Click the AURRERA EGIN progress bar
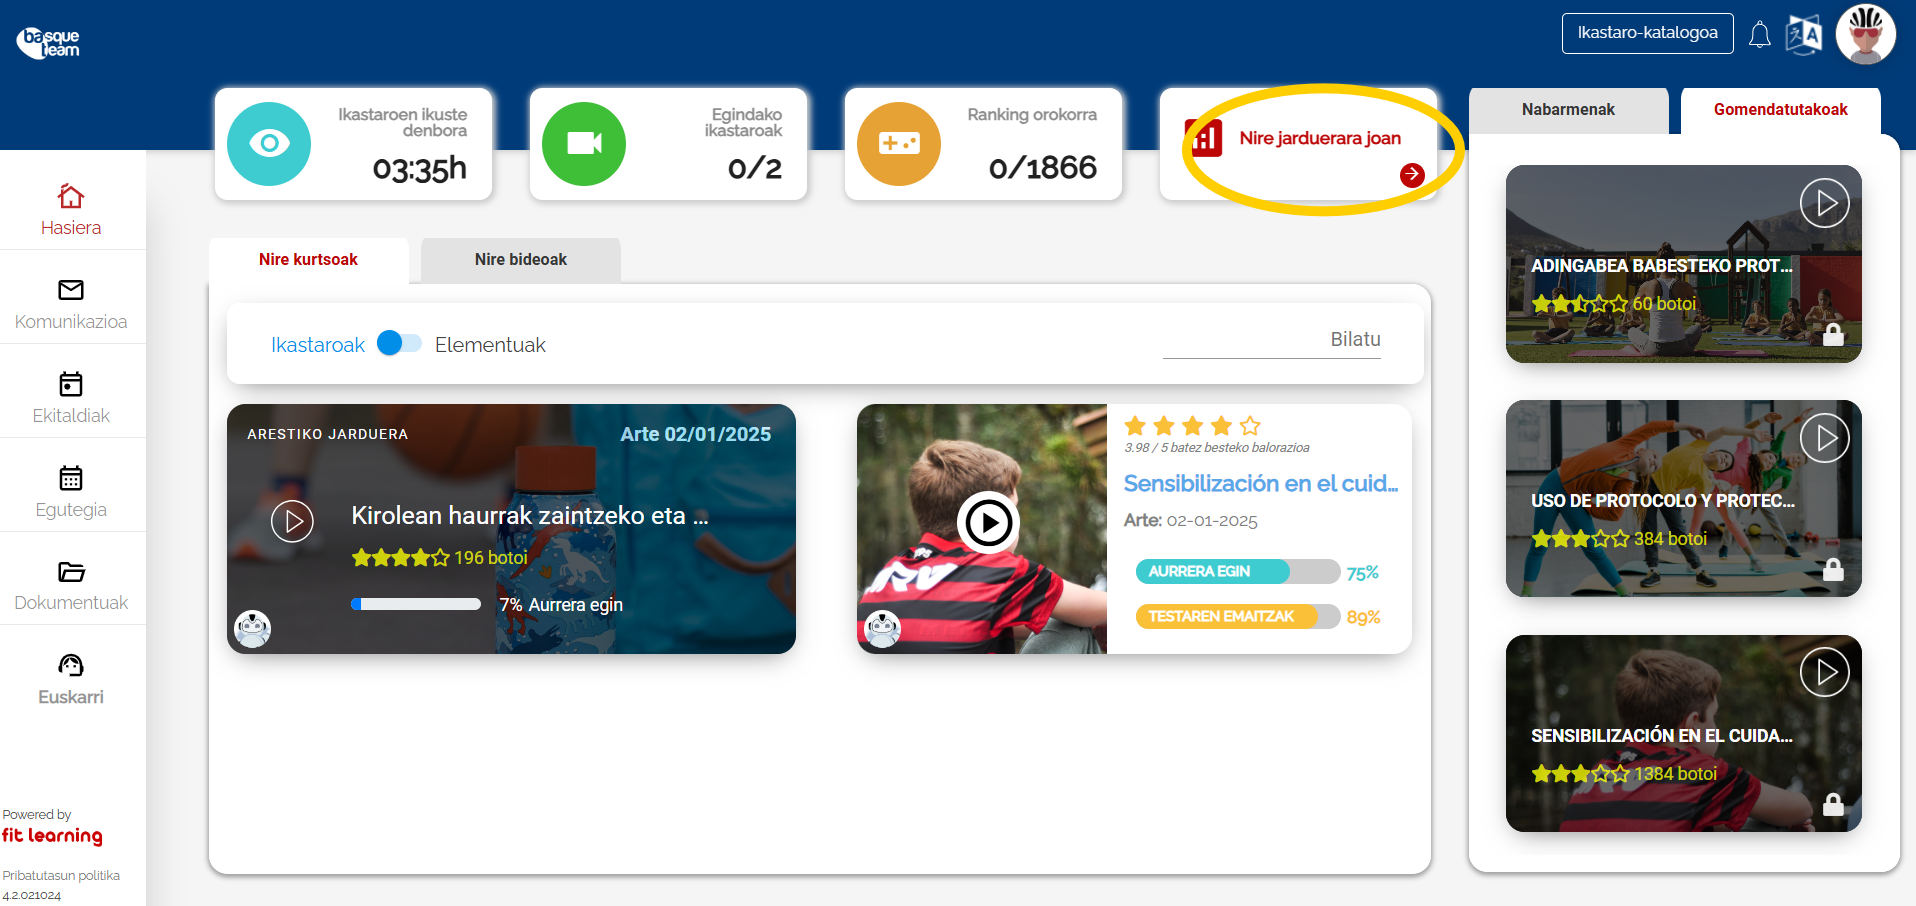The width and height of the screenshot is (1916, 906). pyautogui.click(x=1237, y=572)
